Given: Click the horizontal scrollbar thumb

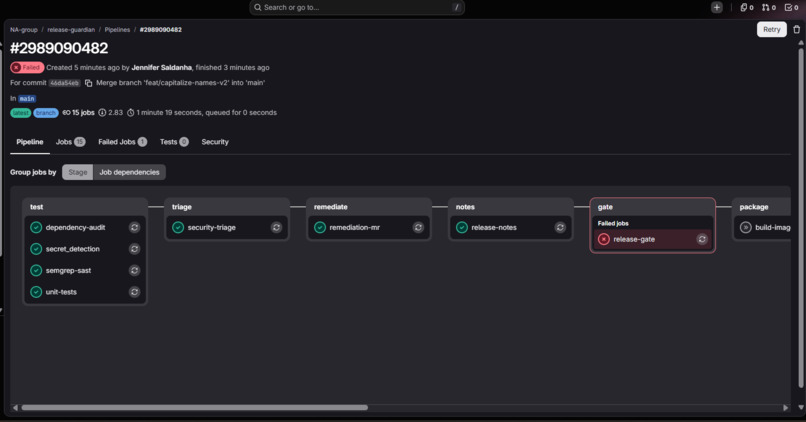Looking at the screenshot, I should (194, 408).
